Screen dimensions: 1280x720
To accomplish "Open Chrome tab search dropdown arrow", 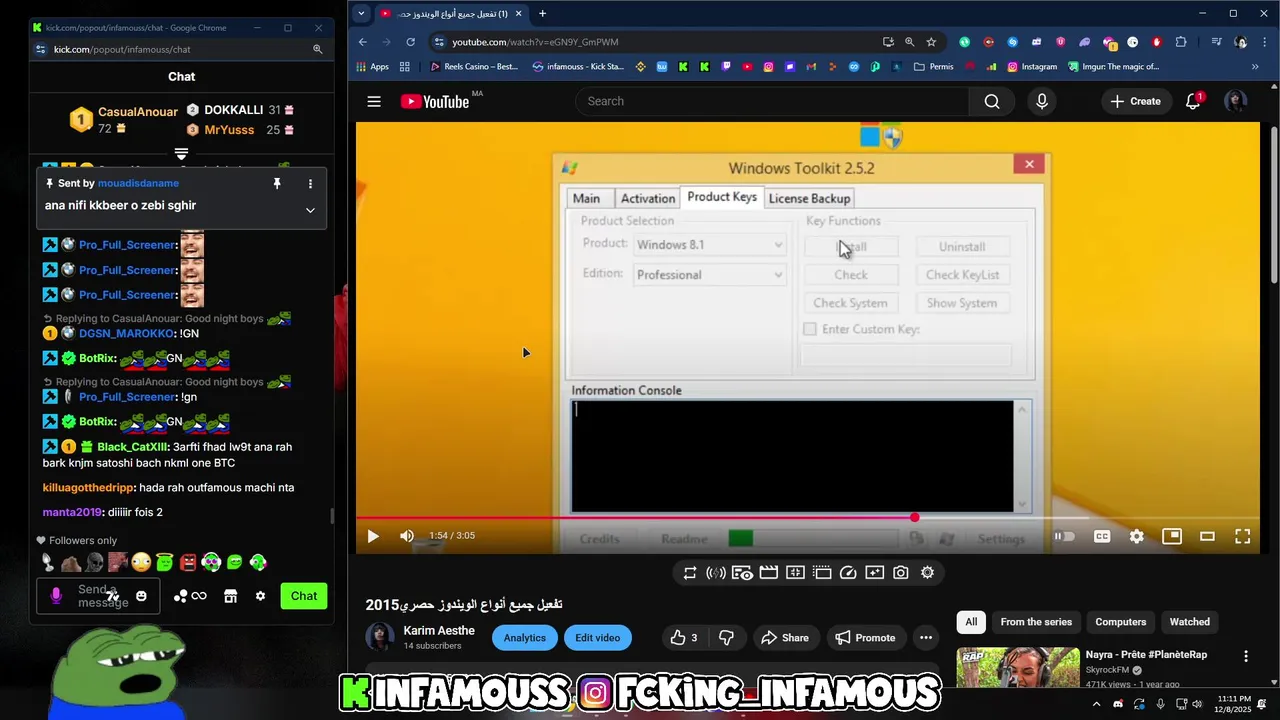I will [x=361, y=14].
